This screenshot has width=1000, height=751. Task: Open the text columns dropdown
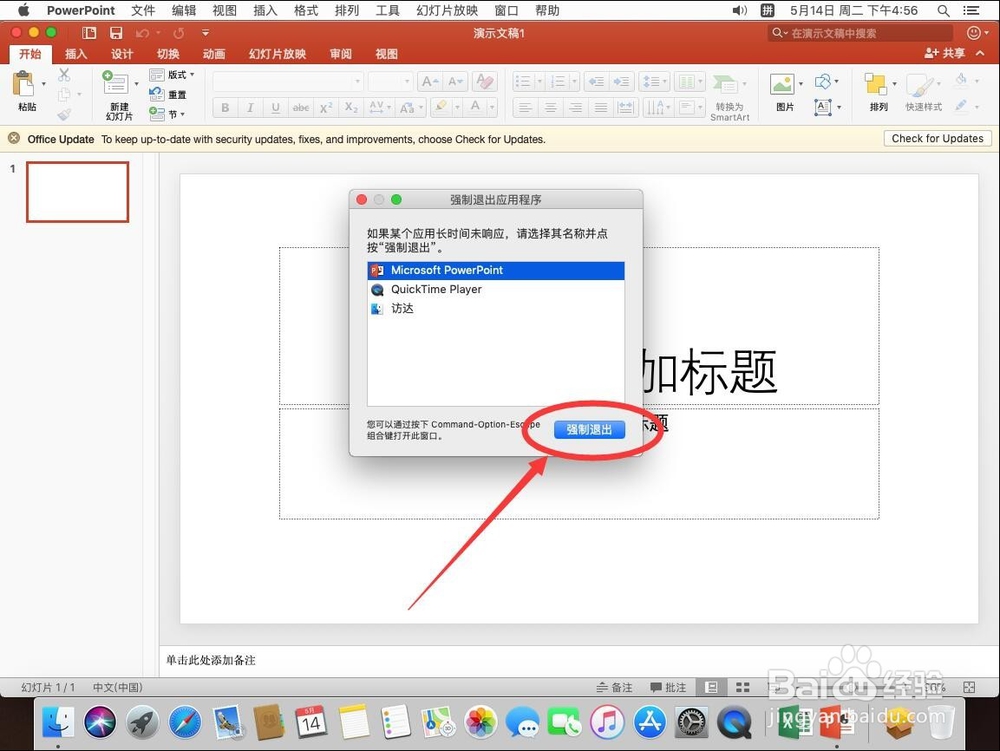(x=691, y=82)
